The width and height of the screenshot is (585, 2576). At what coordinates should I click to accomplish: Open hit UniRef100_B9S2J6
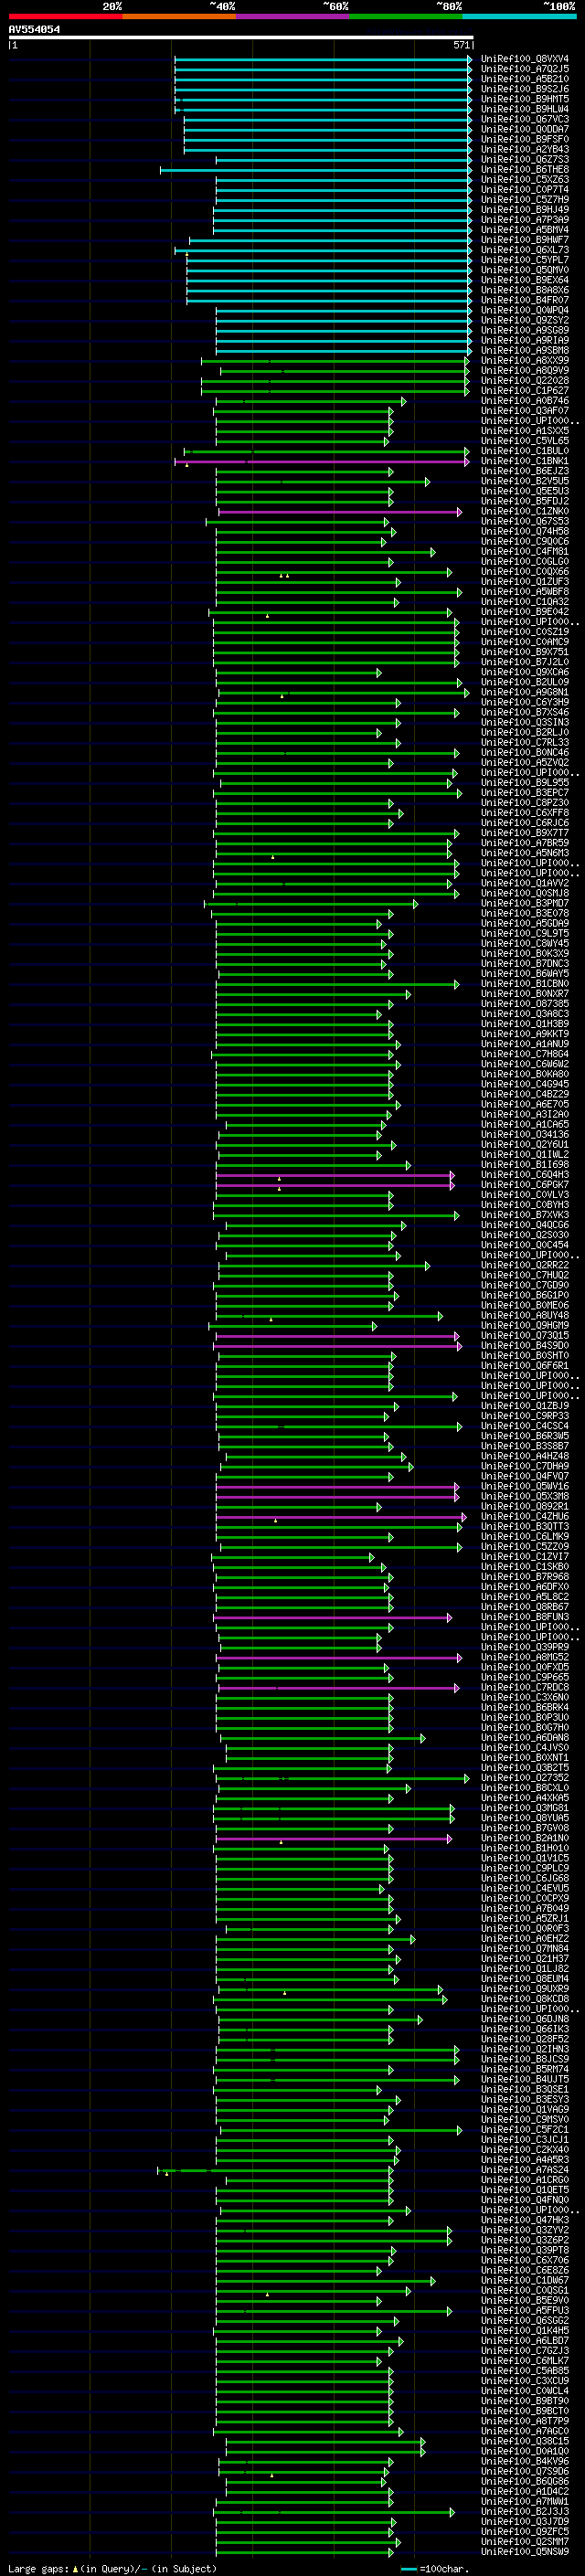coord(525,89)
